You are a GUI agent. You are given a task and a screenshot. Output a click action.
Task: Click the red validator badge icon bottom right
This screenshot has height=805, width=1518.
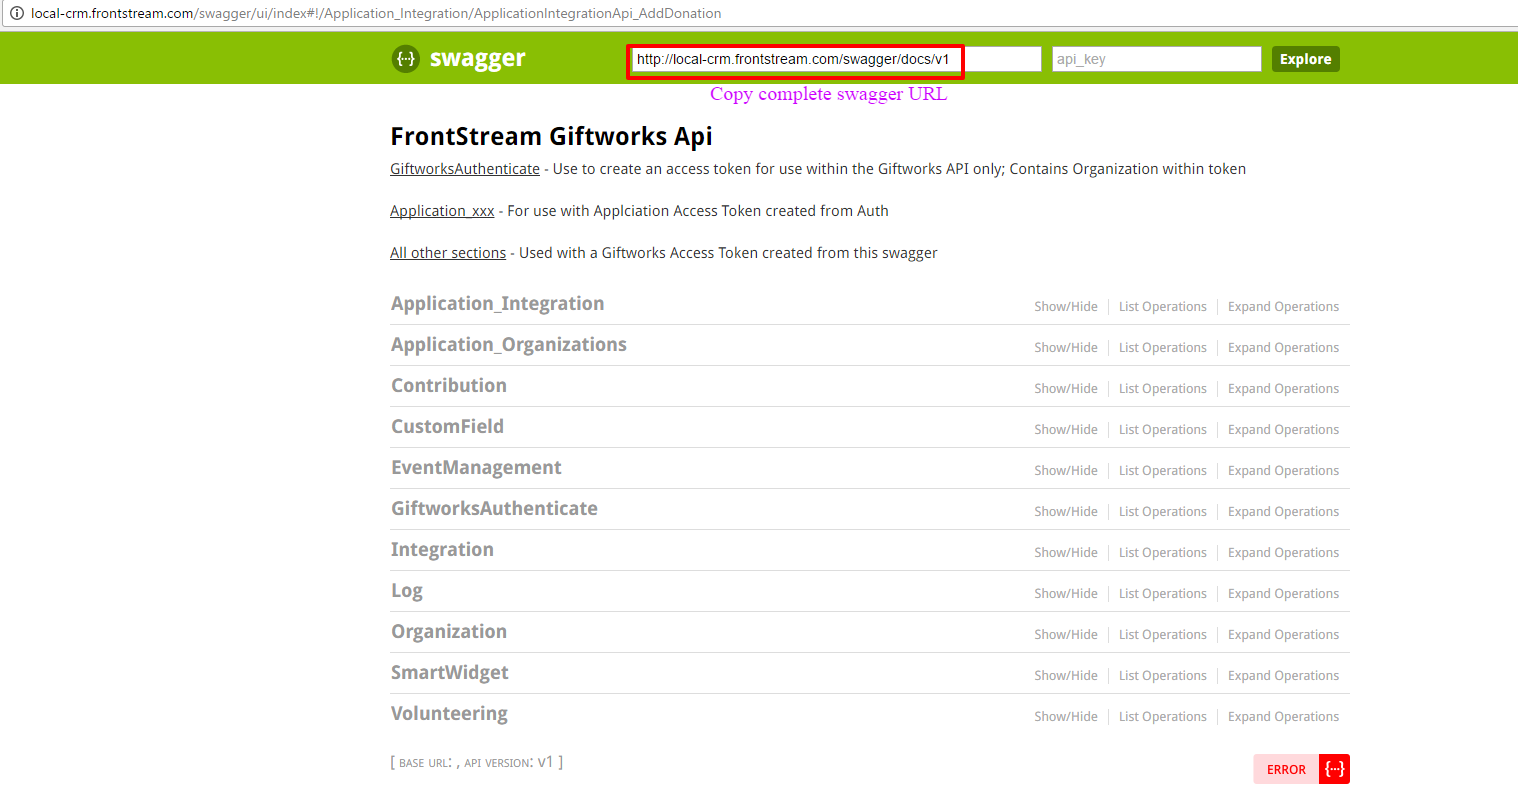click(x=1334, y=769)
